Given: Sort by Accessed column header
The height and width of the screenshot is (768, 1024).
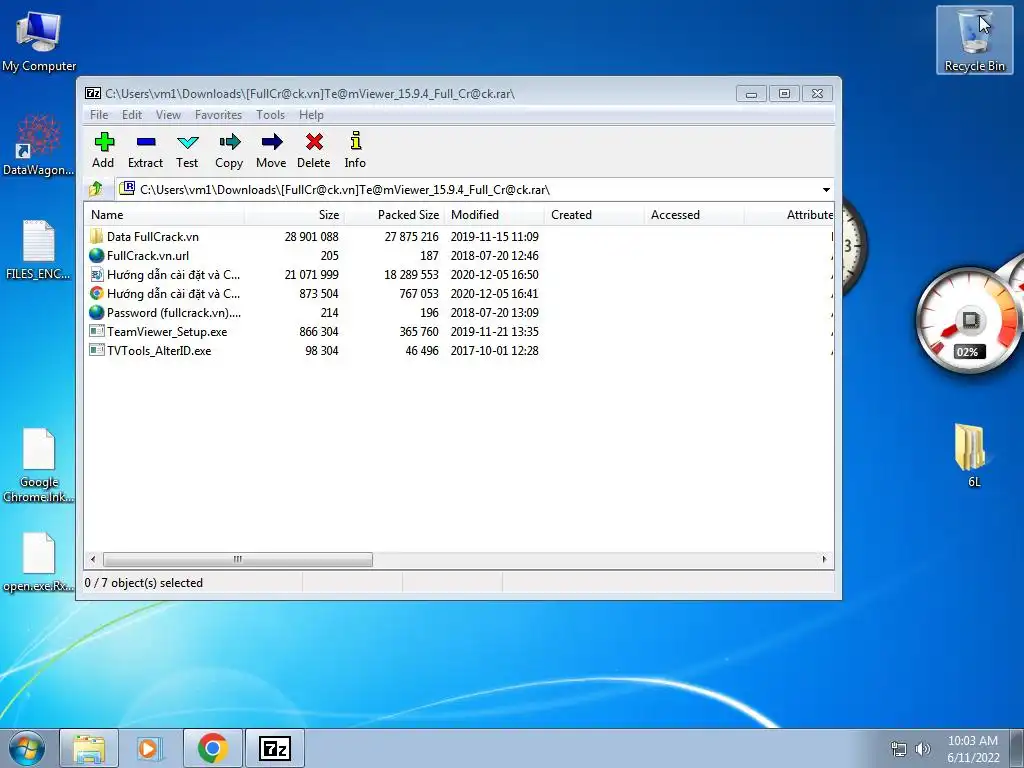Looking at the screenshot, I should [694, 215].
